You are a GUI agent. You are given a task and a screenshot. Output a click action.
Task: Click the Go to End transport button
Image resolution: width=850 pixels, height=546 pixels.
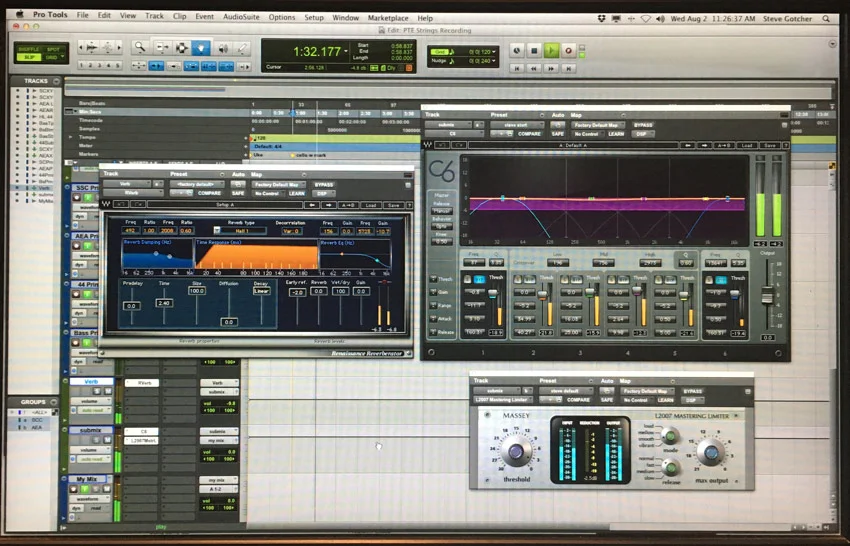point(568,68)
